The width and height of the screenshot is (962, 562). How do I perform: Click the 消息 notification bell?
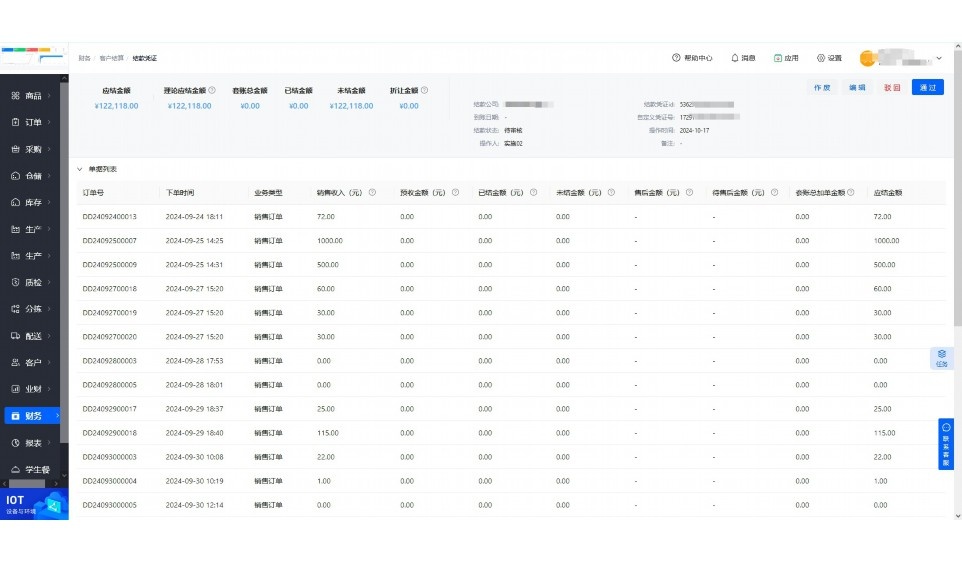pyautogui.click(x=735, y=58)
